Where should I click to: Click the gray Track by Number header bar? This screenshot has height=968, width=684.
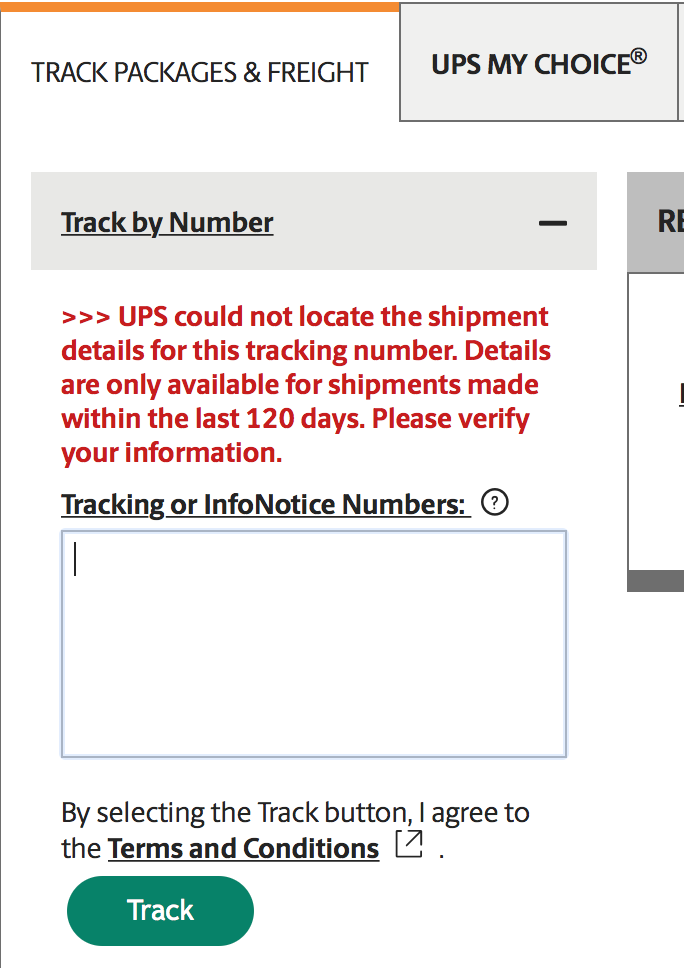[400, 222]
